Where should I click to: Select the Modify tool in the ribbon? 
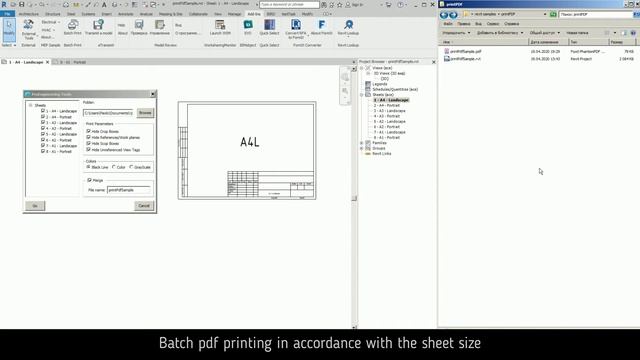[9, 29]
